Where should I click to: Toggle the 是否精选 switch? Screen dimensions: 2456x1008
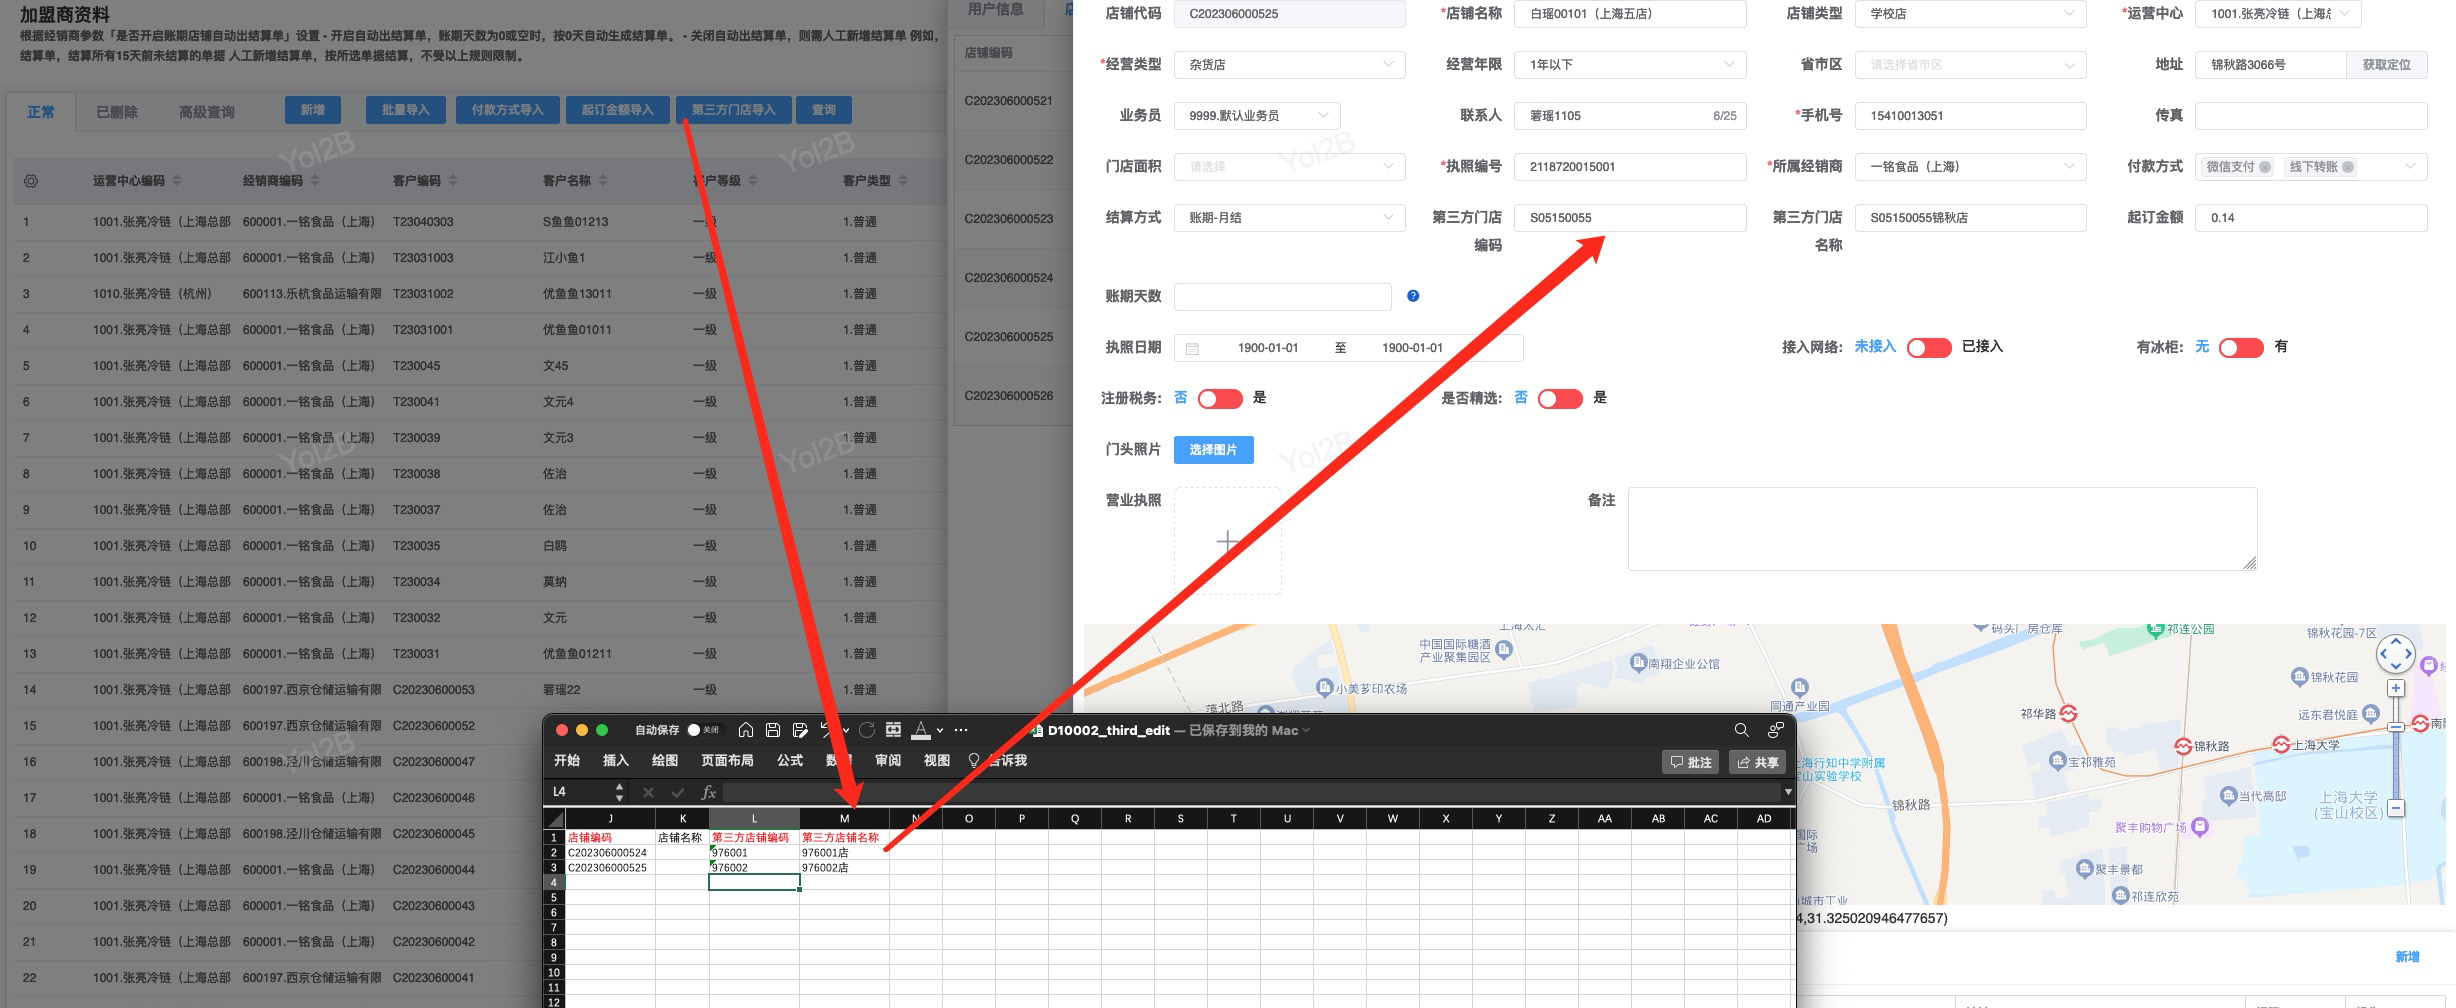tap(1560, 398)
